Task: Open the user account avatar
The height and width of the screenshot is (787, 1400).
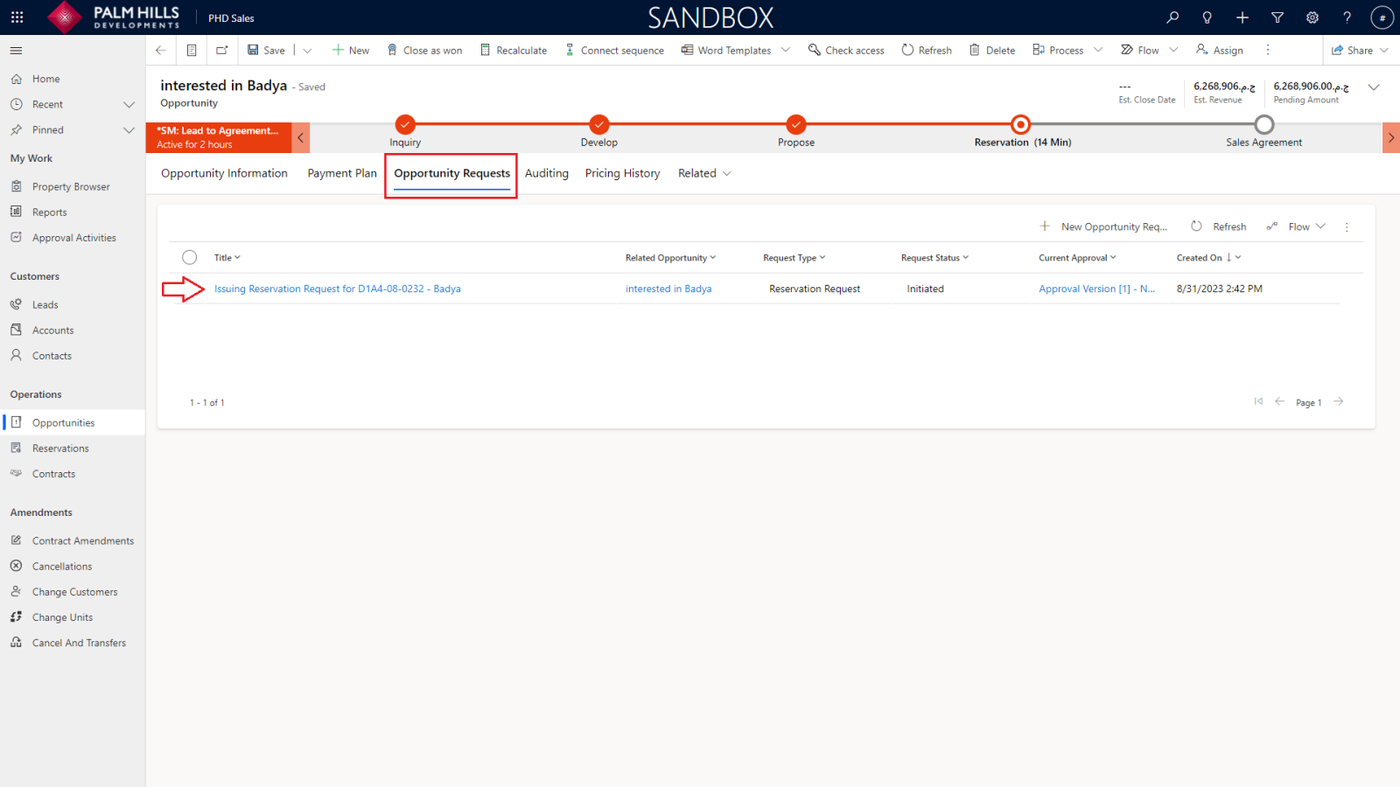Action: tap(1382, 17)
